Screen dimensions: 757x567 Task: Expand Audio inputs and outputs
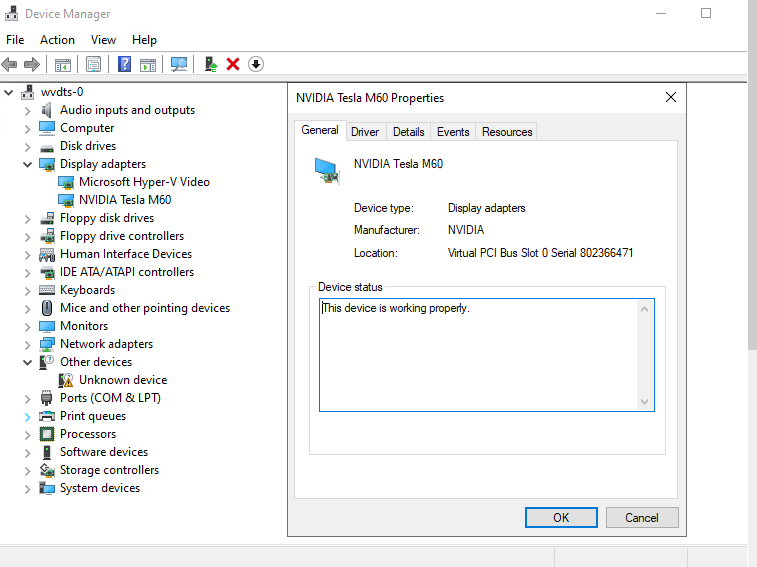tap(28, 111)
